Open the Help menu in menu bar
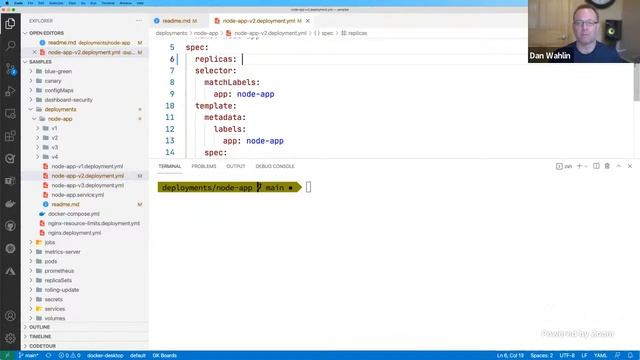 (x=140, y=3)
